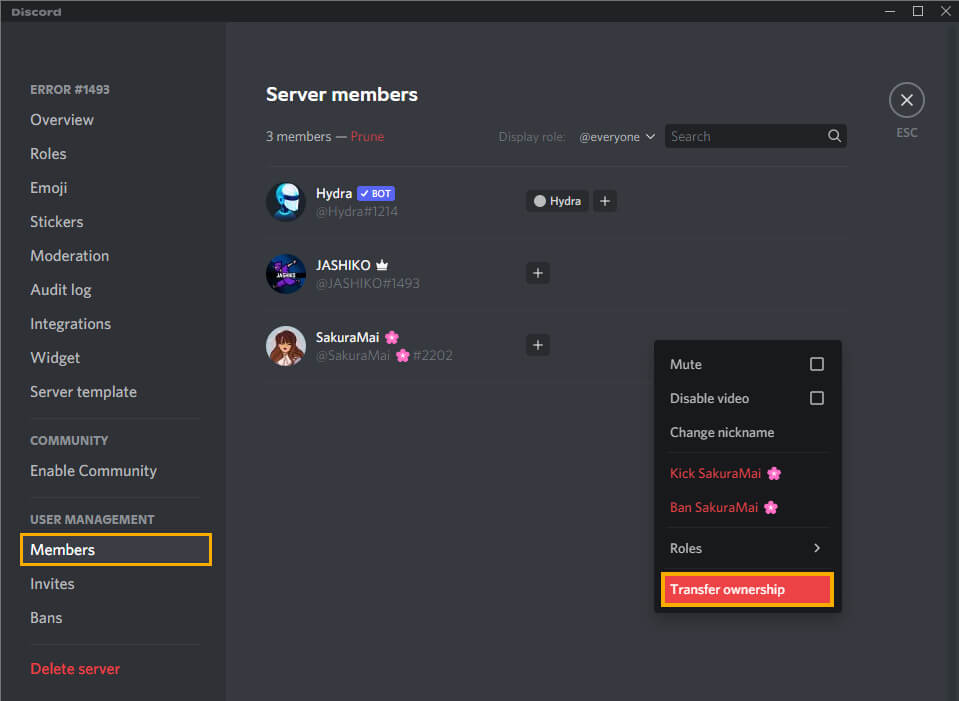Click the @JASHIKO#1493 username tag
The height and width of the screenshot is (701, 959).
tap(368, 283)
